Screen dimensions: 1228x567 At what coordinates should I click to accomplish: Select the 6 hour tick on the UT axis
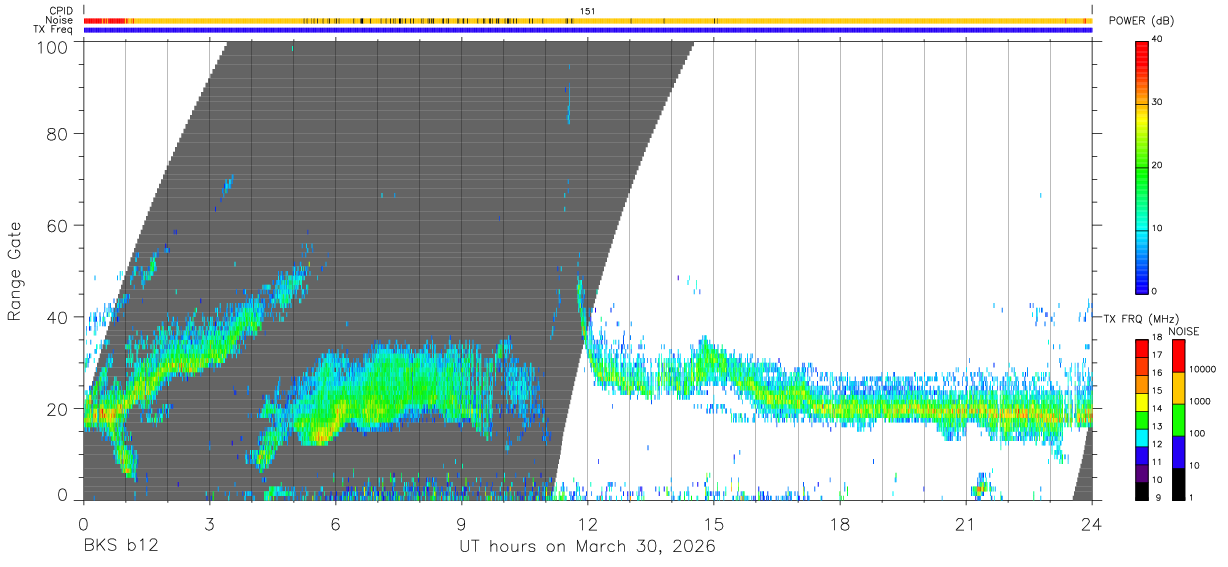pos(335,524)
